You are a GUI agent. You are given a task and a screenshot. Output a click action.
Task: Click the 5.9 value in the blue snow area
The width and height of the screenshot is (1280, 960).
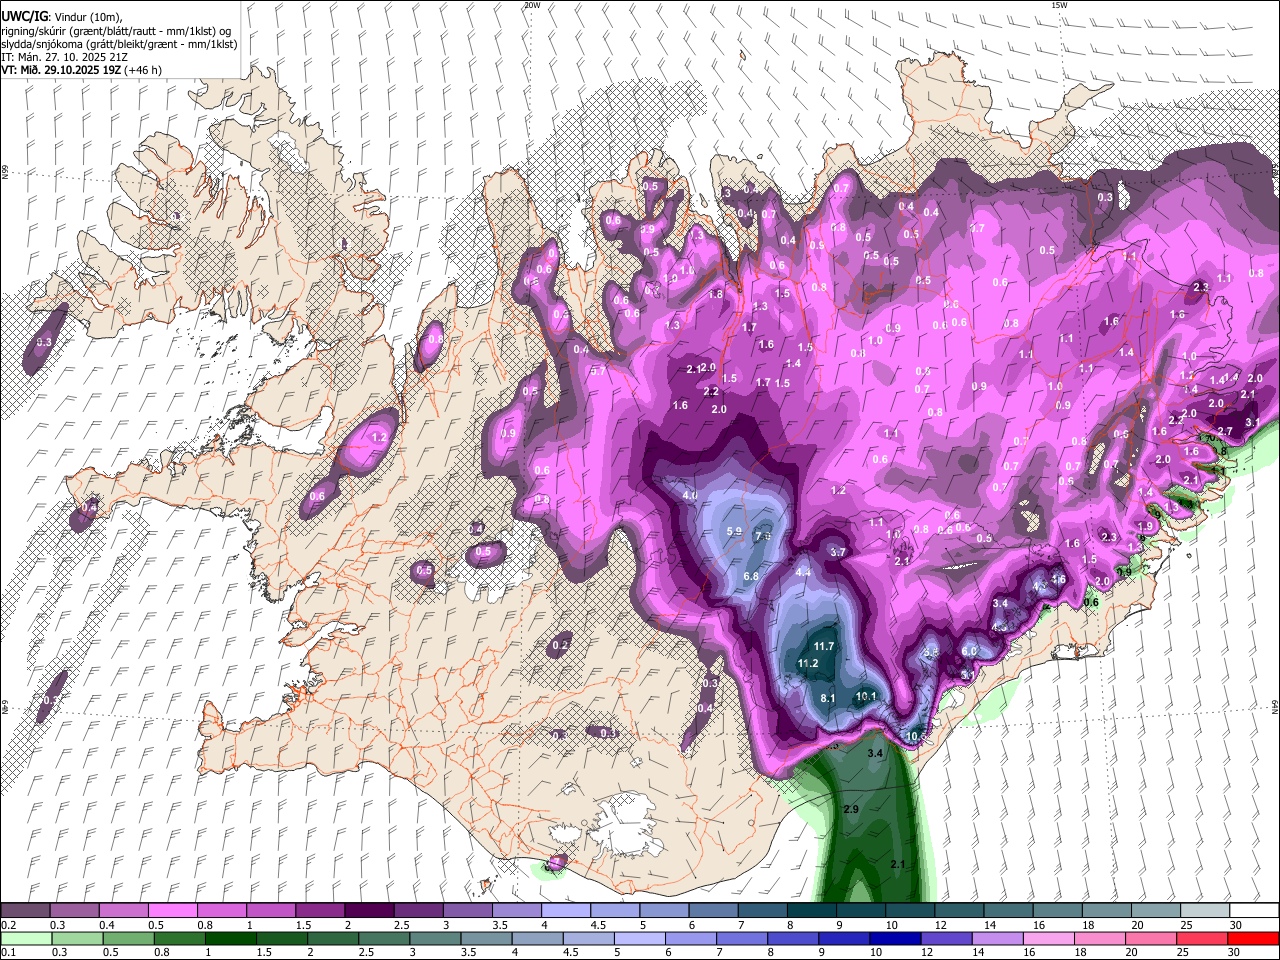click(734, 532)
